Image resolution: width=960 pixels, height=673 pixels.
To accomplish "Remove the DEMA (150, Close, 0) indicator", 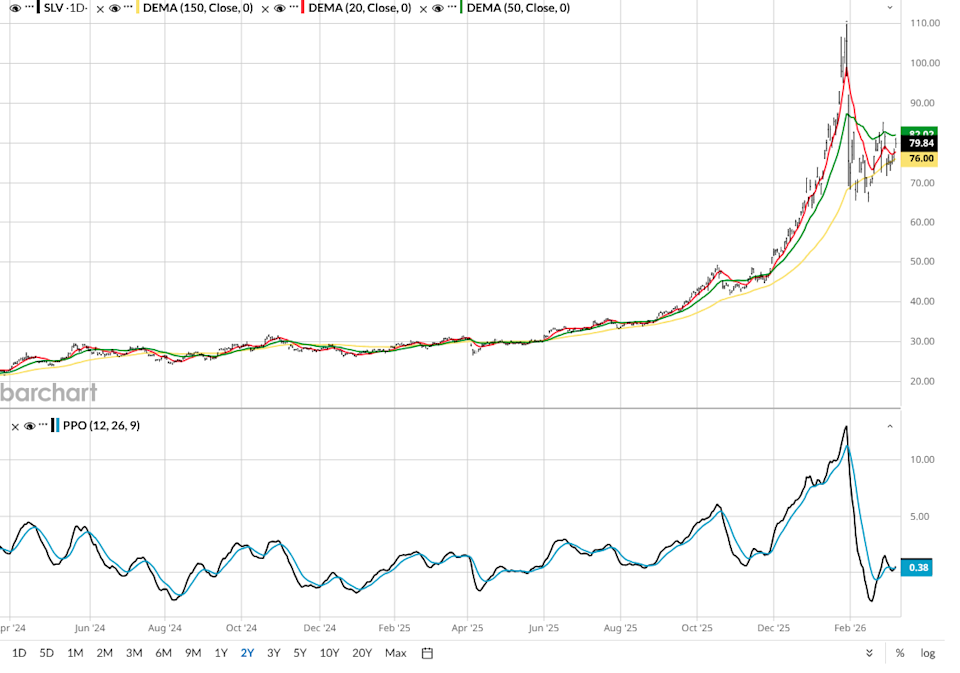I will point(100,8).
